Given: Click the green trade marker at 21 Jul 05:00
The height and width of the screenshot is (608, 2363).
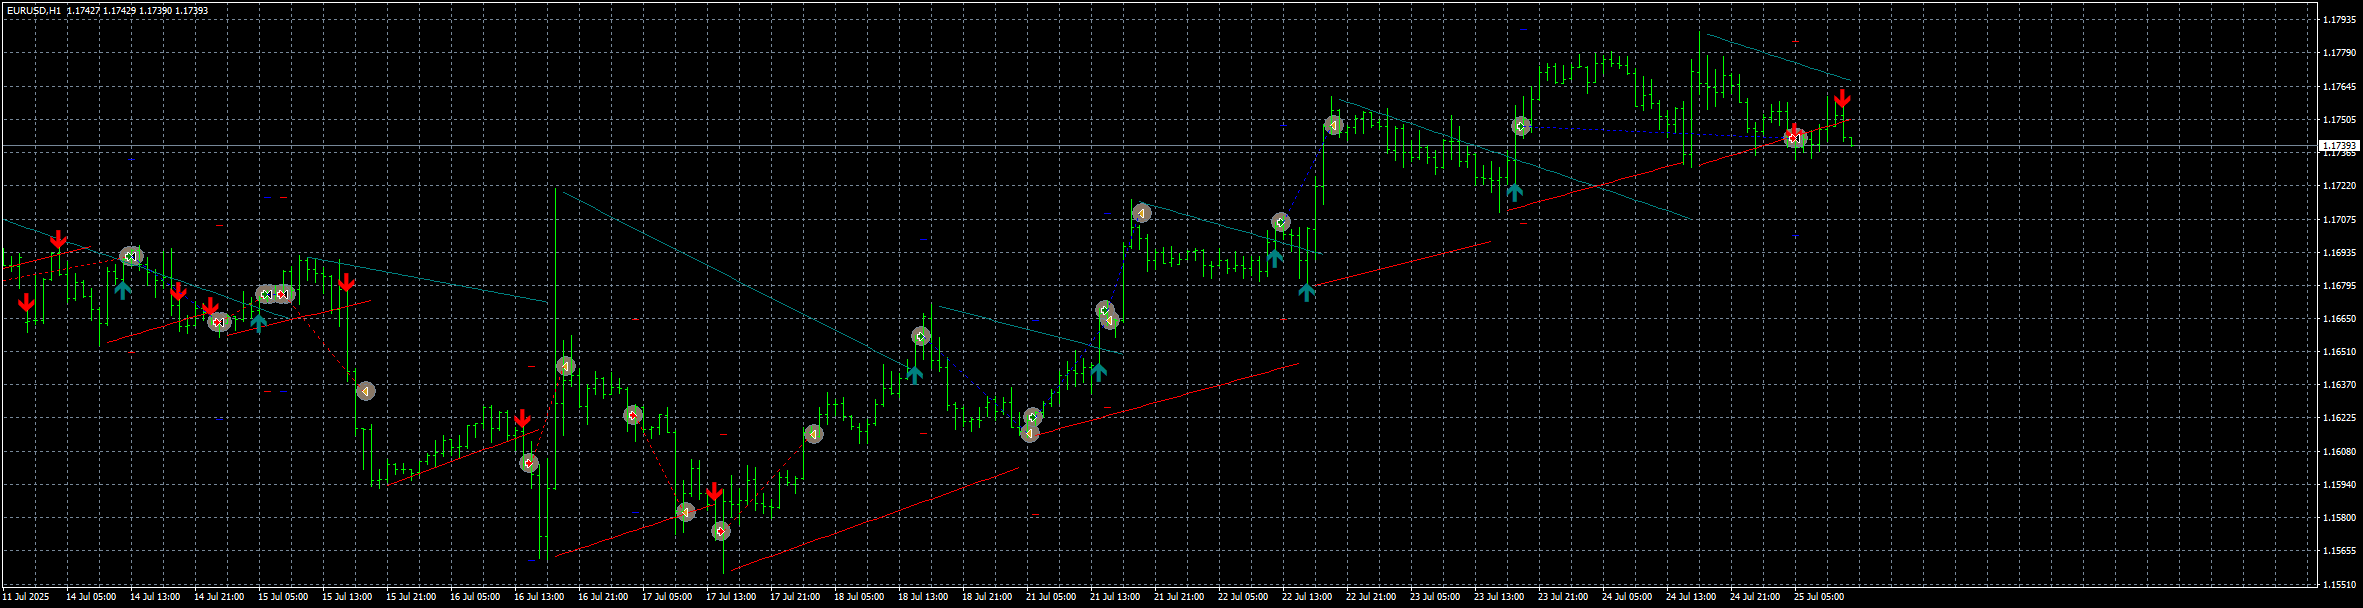Looking at the screenshot, I should [1034, 417].
